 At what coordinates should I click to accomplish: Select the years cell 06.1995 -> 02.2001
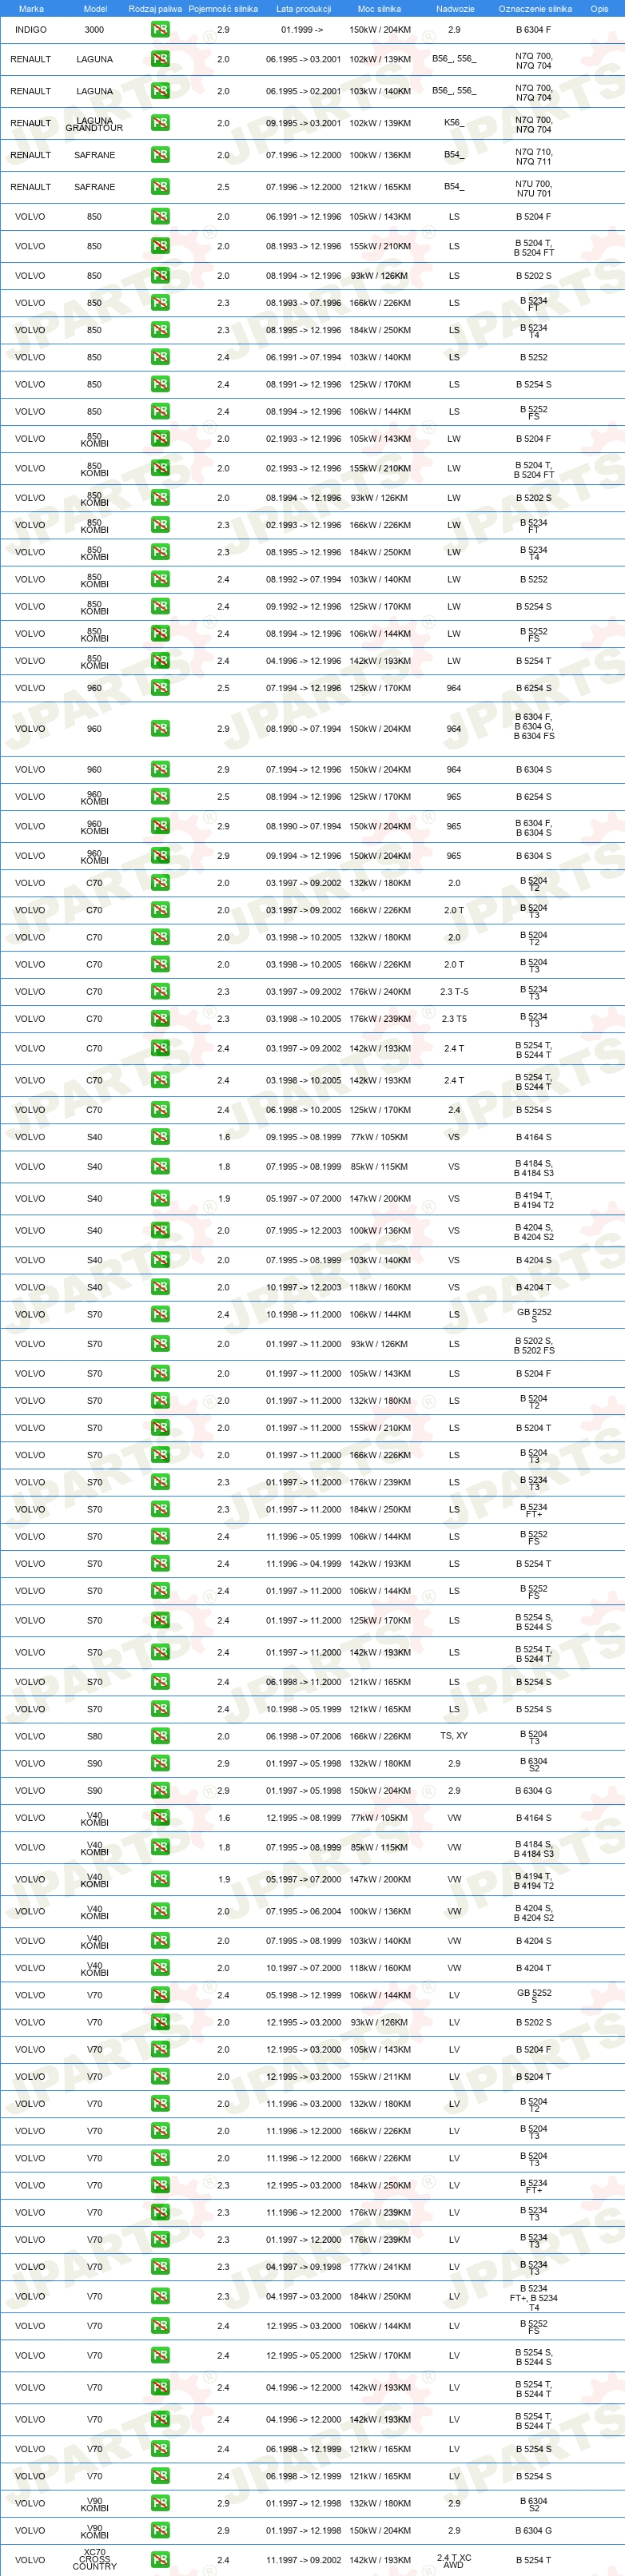303,91
